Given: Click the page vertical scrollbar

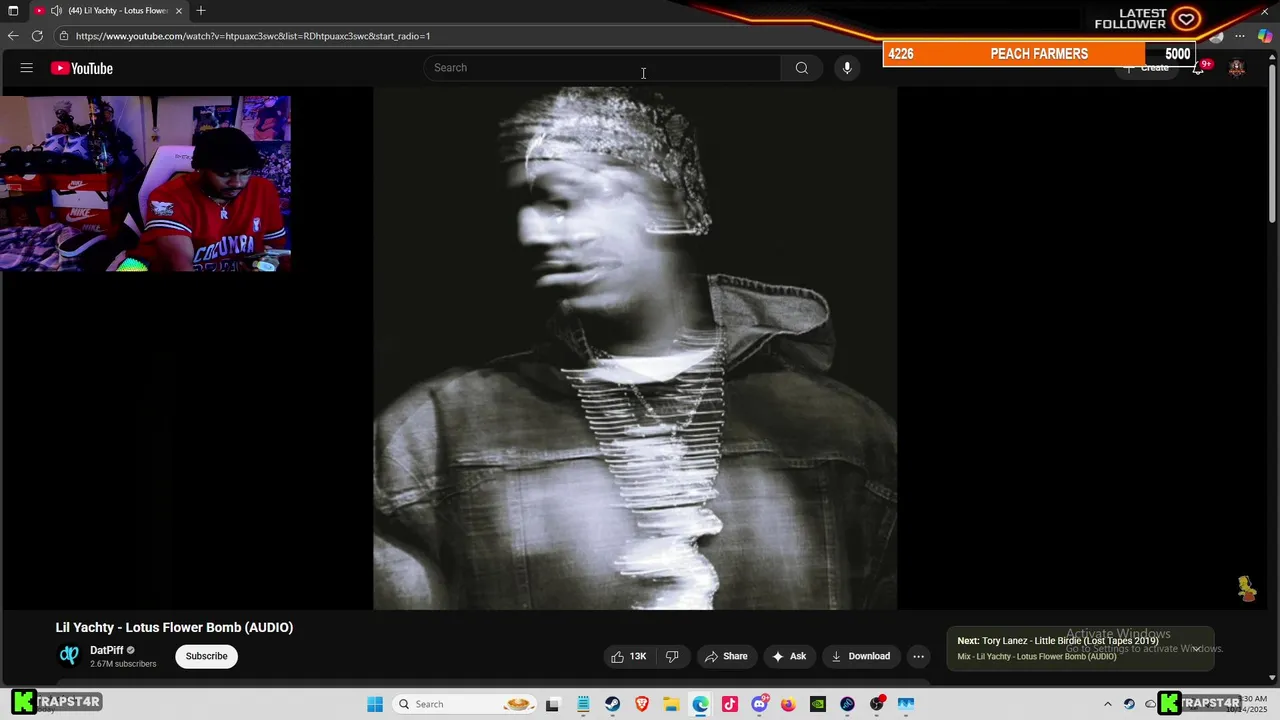Looking at the screenshot, I should click(1272, 145).
